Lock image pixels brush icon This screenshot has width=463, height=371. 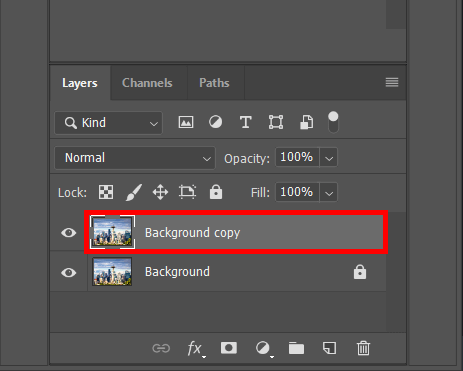(x=134, y=192)
